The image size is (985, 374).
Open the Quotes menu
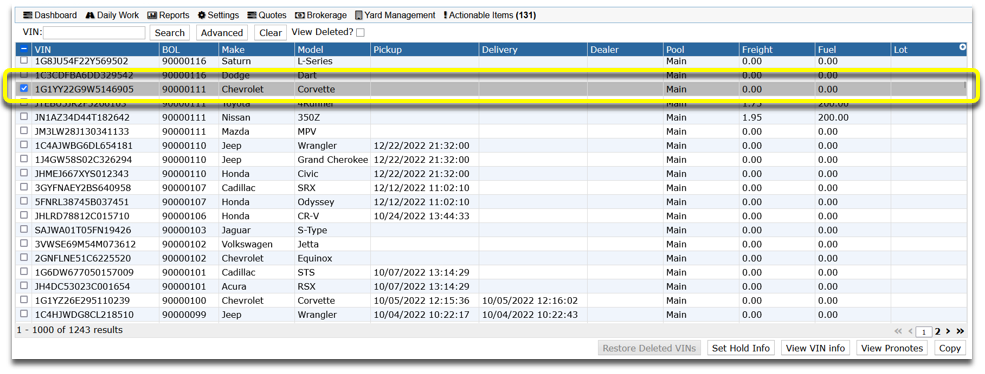(267, 15)
